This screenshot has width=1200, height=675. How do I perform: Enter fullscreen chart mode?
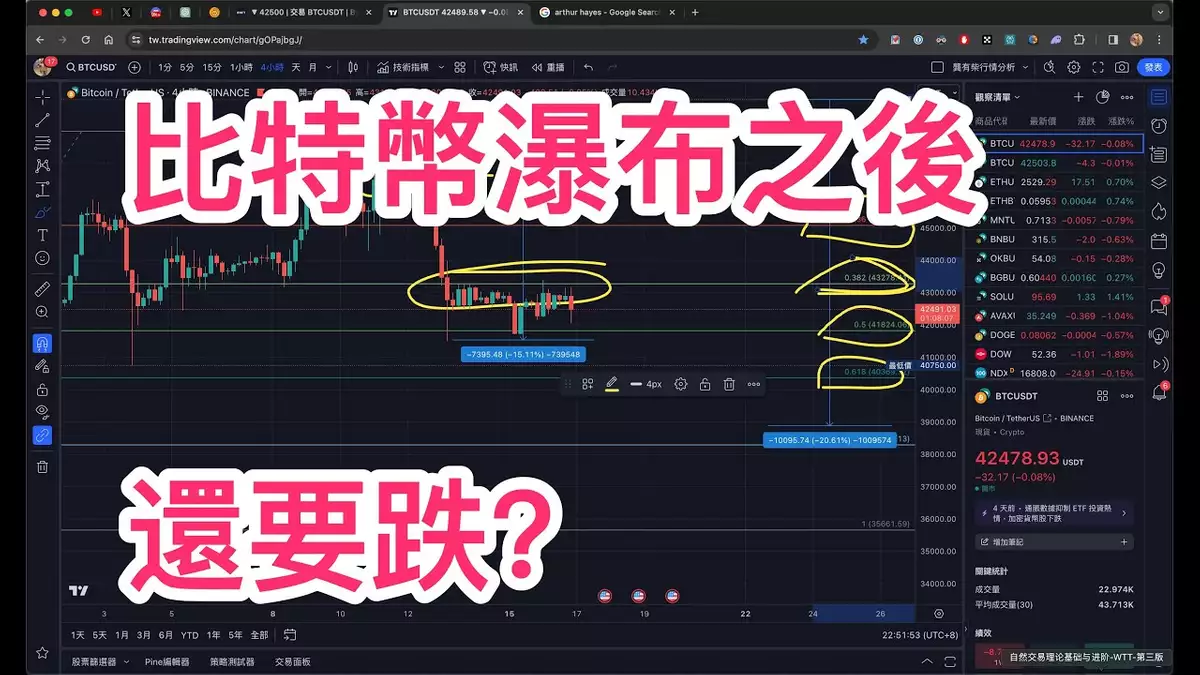(1097, 67)
